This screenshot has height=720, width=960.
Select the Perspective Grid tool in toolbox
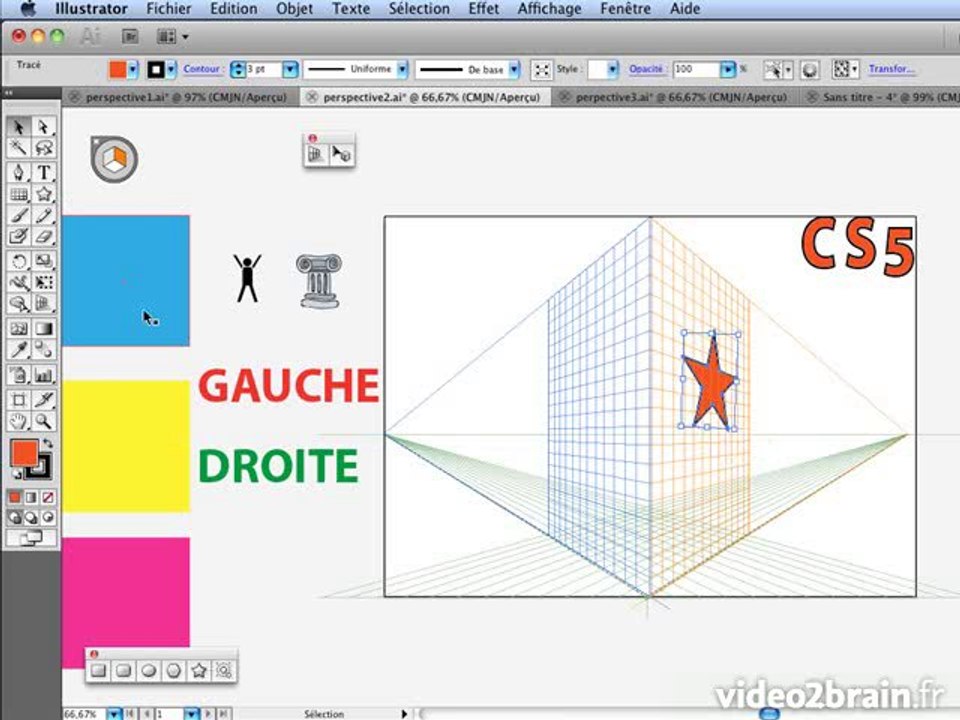tap(43, 304)
